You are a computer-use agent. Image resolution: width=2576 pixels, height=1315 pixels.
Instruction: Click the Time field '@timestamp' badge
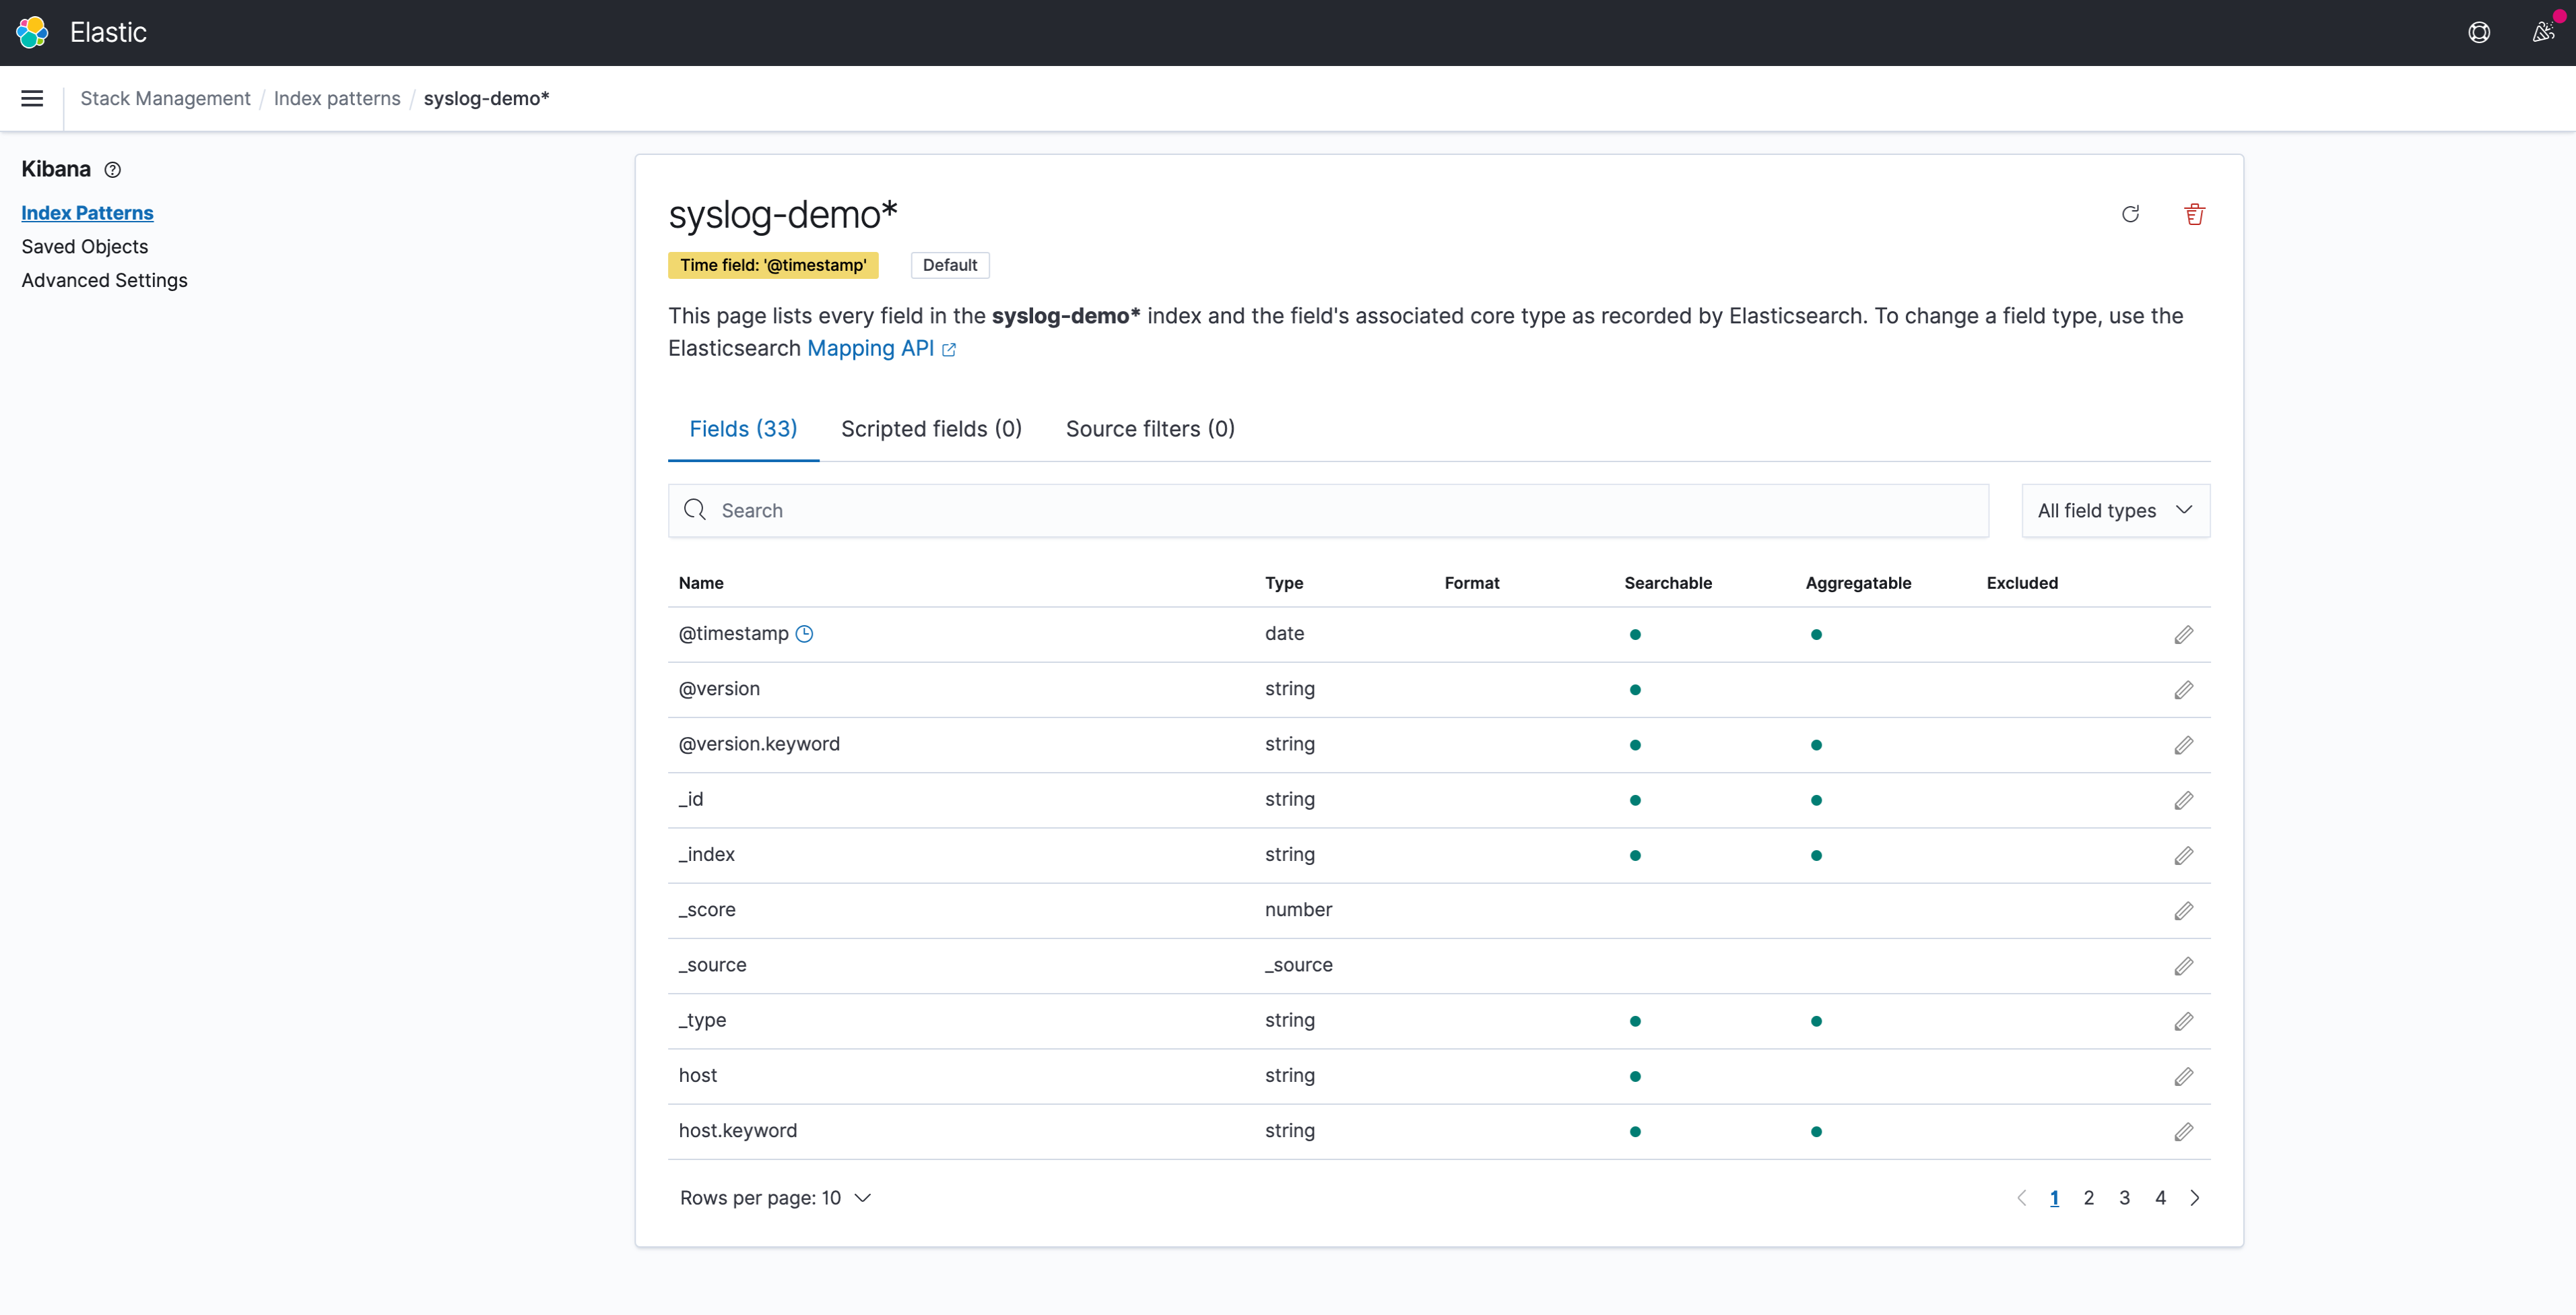pyautogui.click(x=773, y=265)
